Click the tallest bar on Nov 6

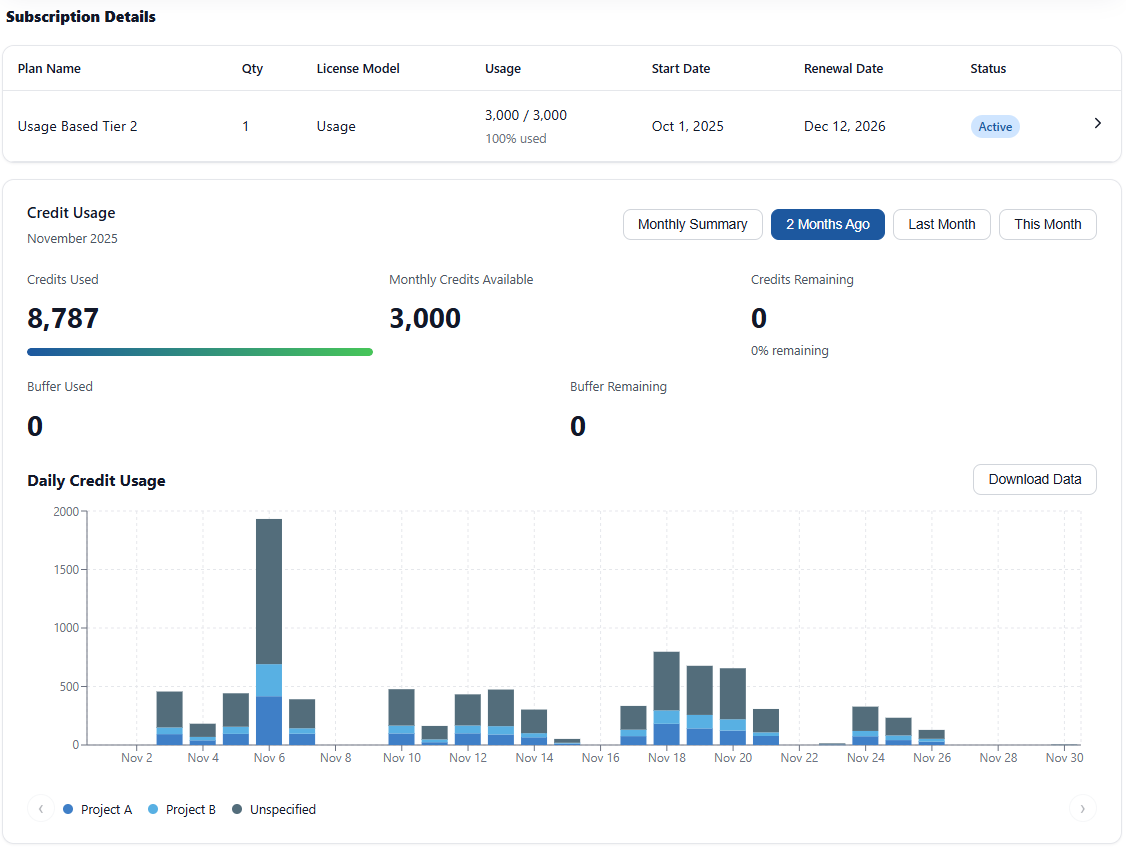tap(269, 620)
